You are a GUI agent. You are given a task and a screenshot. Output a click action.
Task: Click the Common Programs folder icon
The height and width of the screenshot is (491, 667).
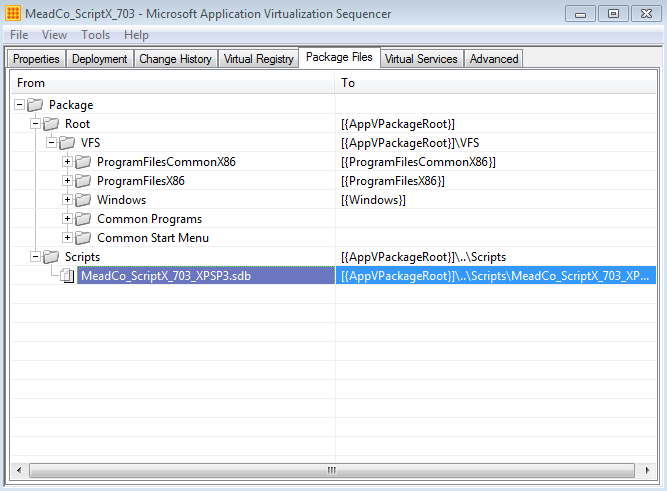click(83, 219)
